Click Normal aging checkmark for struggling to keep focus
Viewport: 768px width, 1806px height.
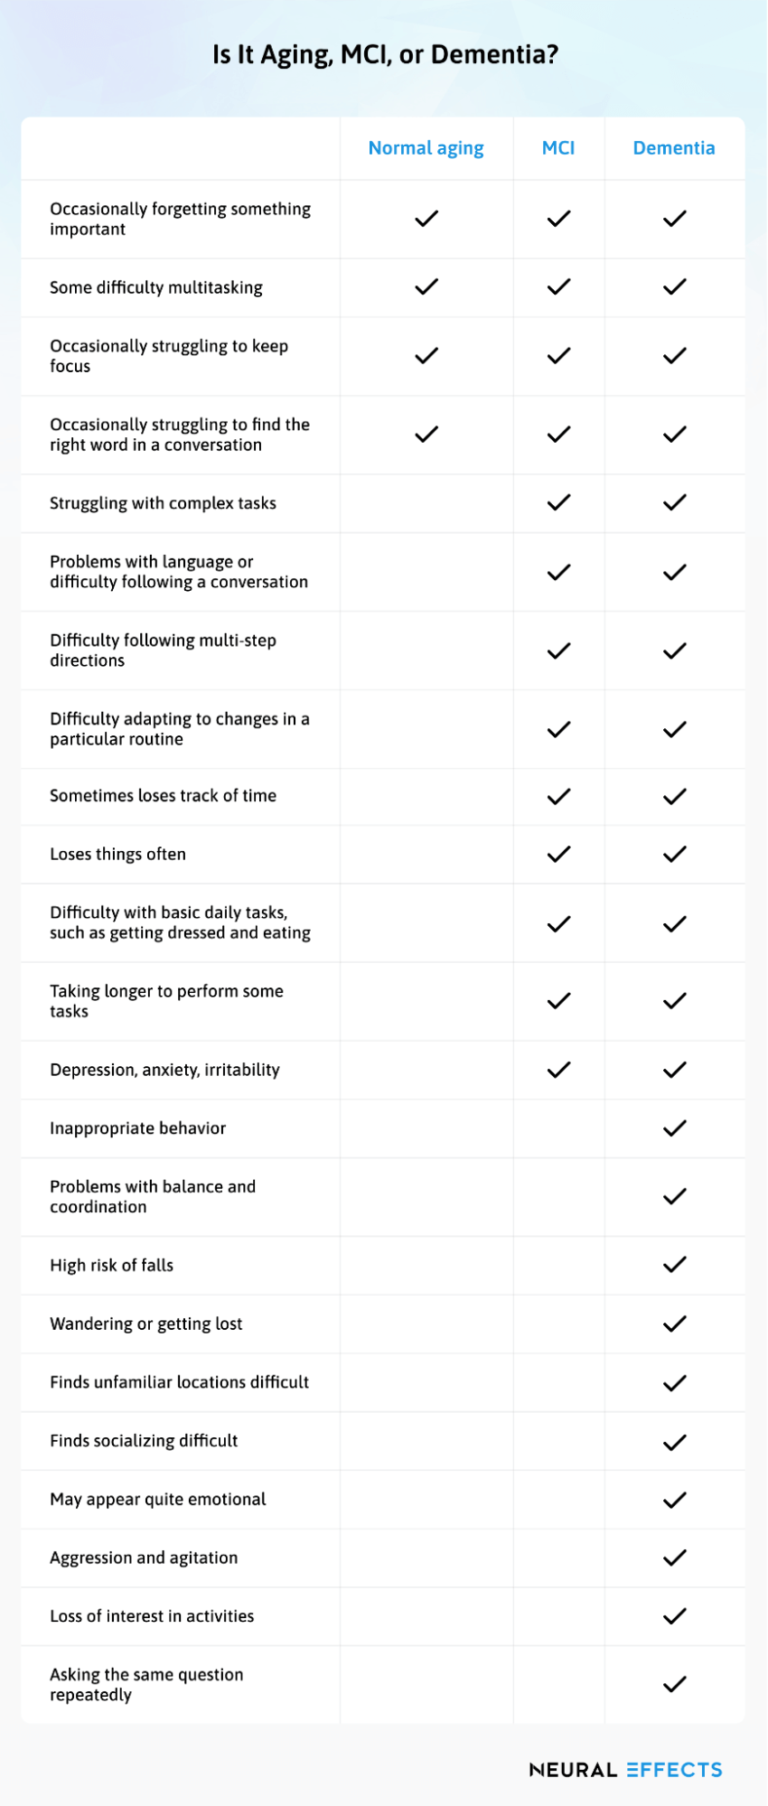427,355
